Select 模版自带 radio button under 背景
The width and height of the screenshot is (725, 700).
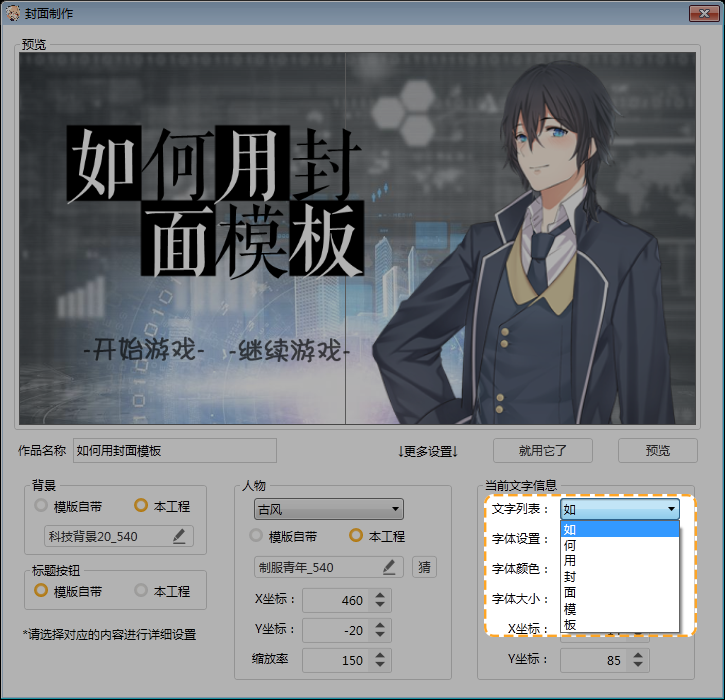pyautogui.click(x=41, y=506)
